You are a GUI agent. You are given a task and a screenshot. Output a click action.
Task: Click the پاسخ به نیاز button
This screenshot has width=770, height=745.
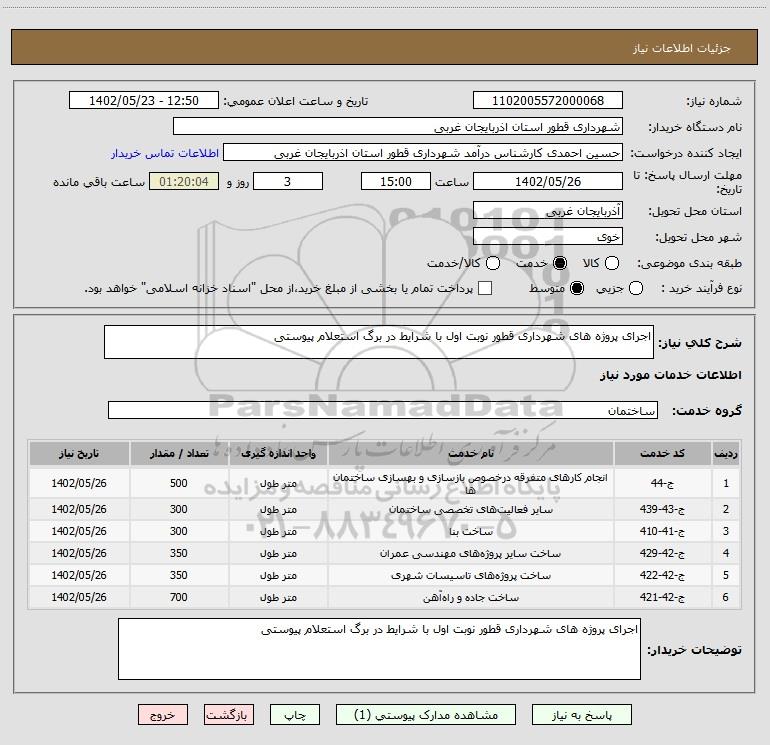pos(582,715)
